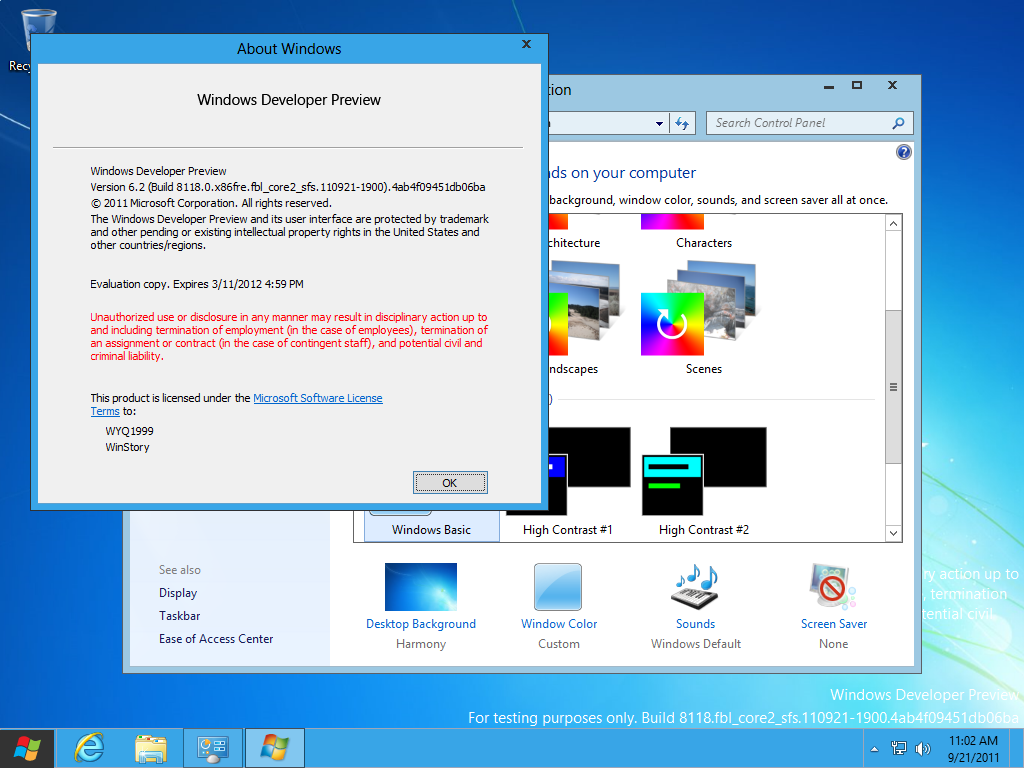Click the Search Control Panel field

(802, 123)
